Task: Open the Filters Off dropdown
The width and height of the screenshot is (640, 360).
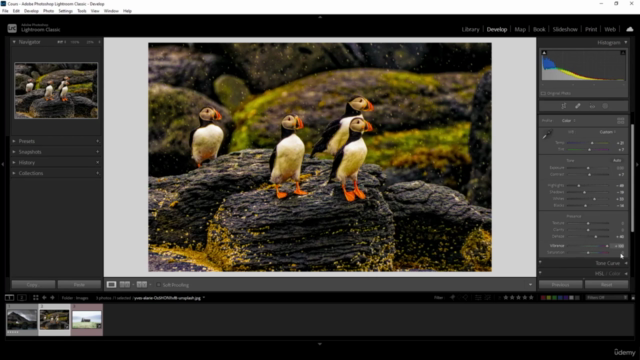Action: tap(607, 298)
